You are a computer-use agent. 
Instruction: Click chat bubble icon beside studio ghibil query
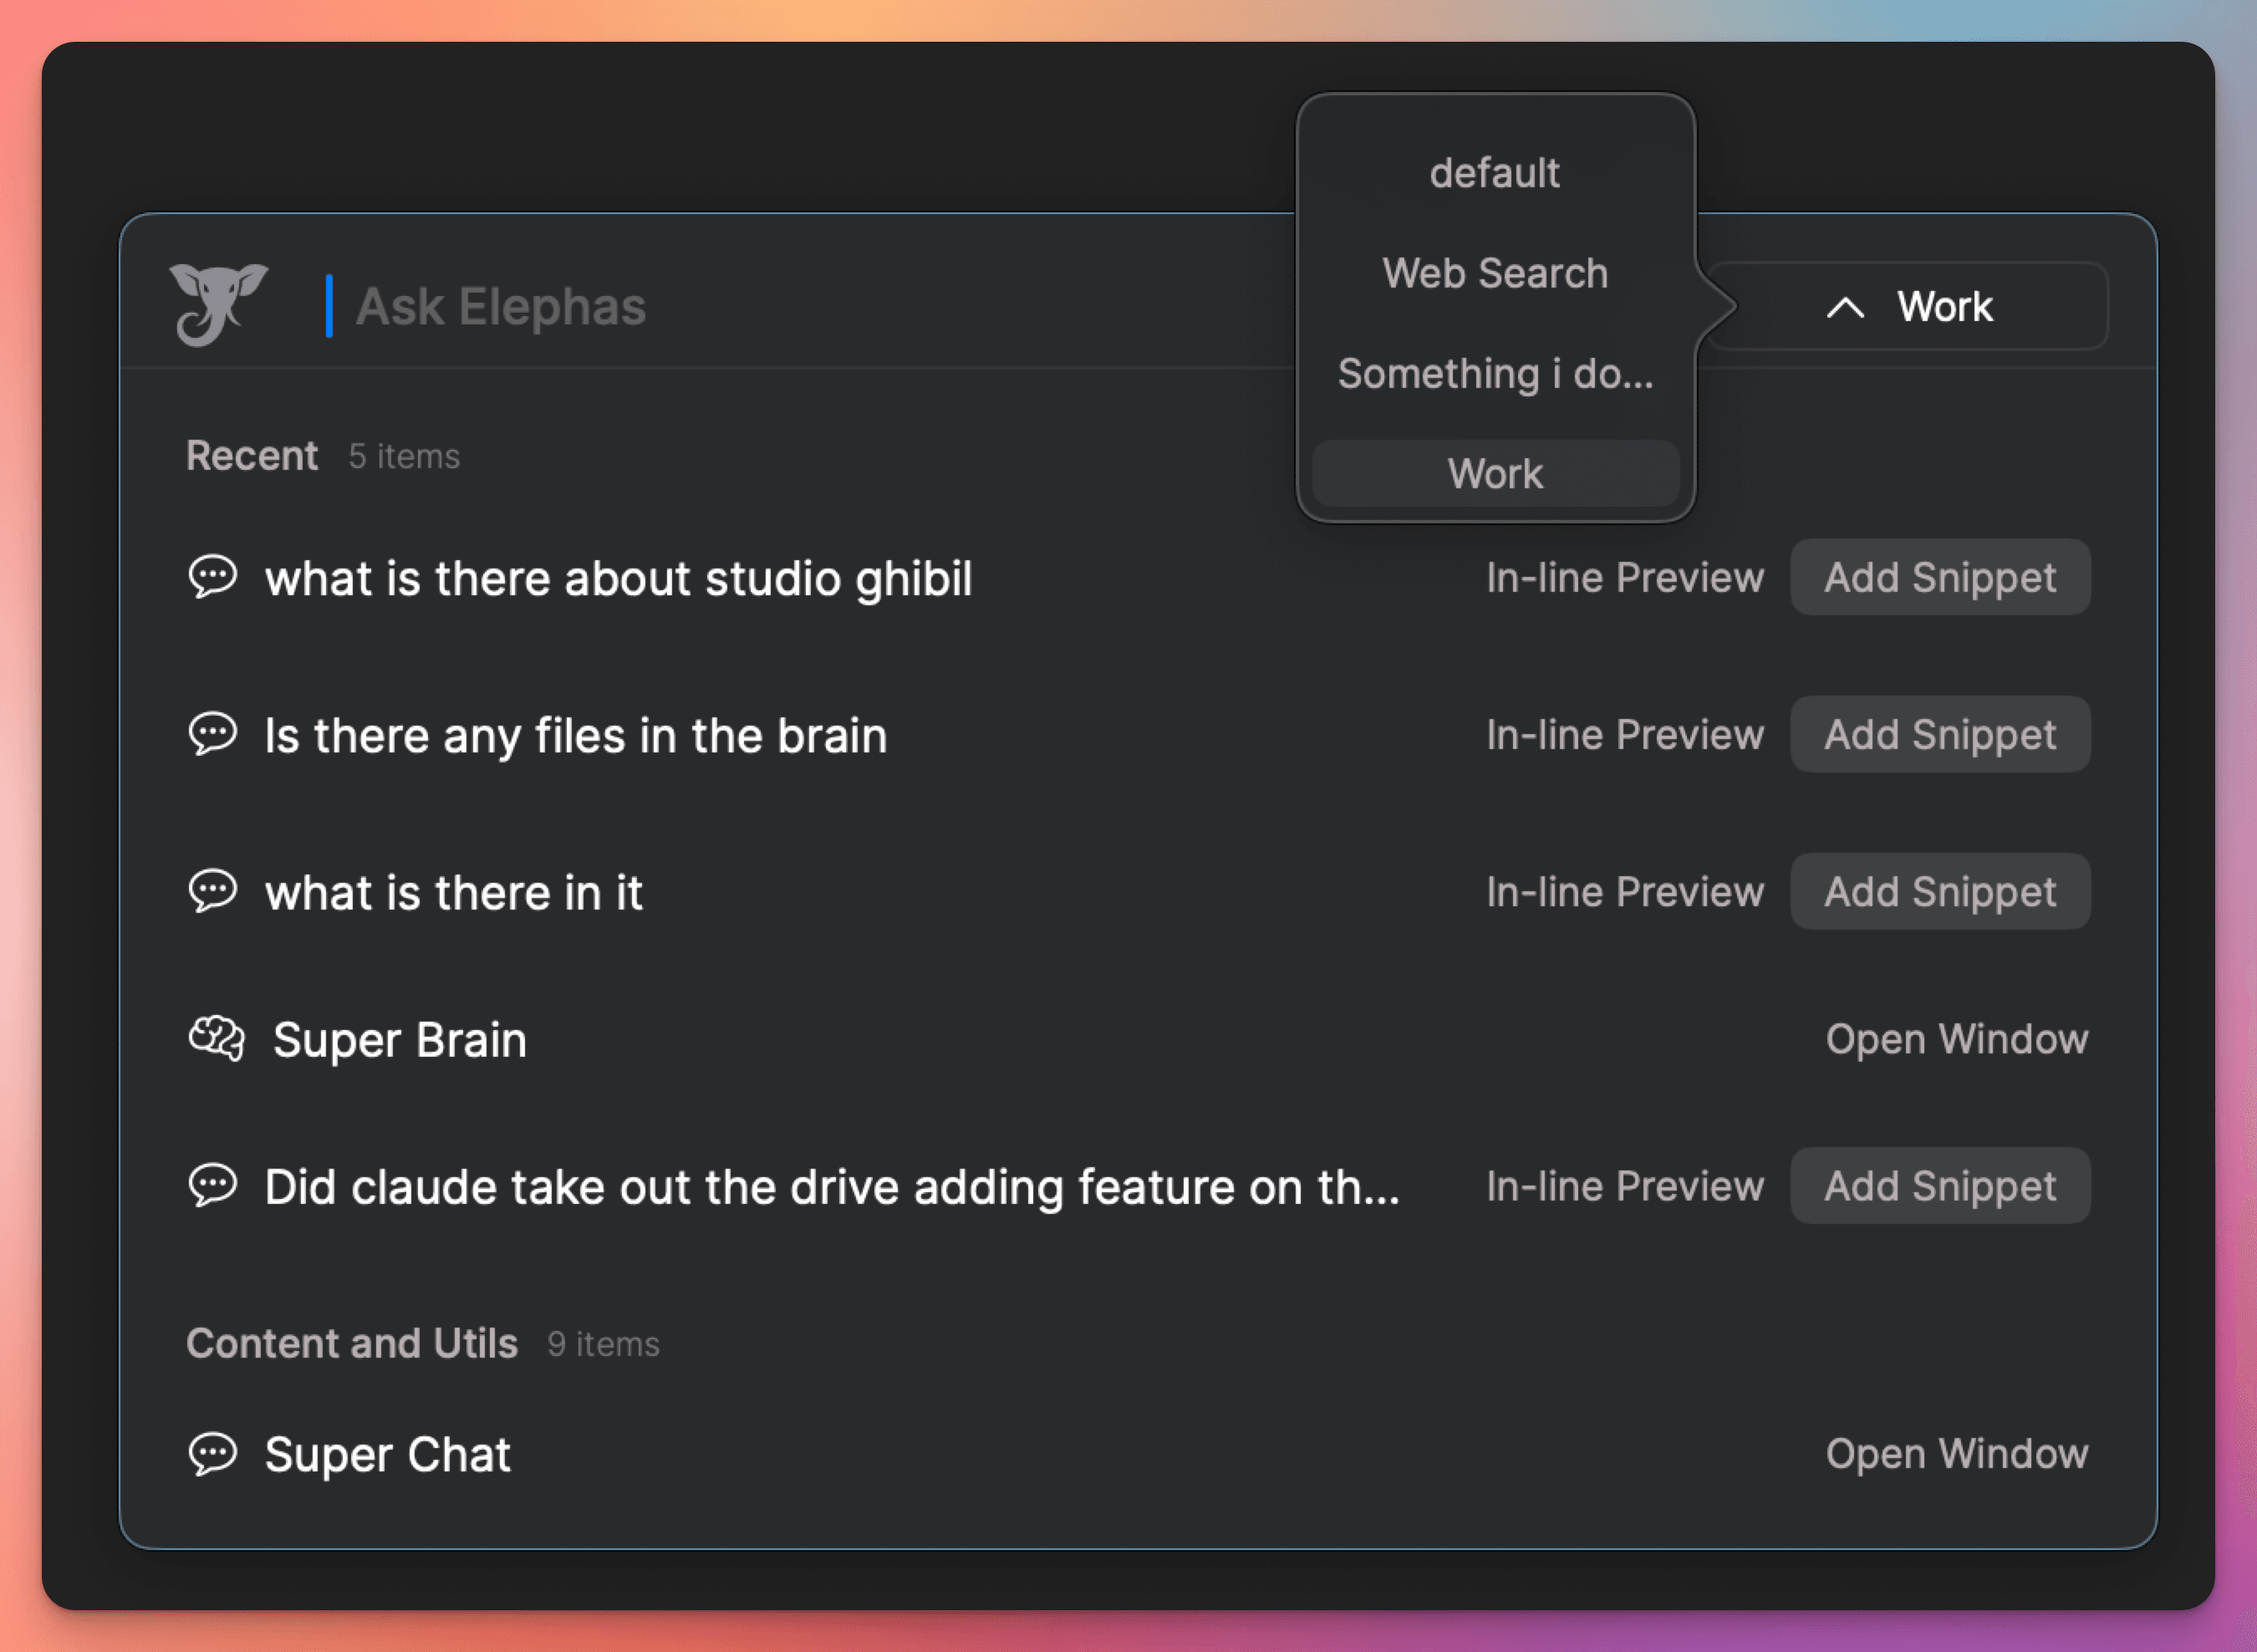click(x=213, y=577)
